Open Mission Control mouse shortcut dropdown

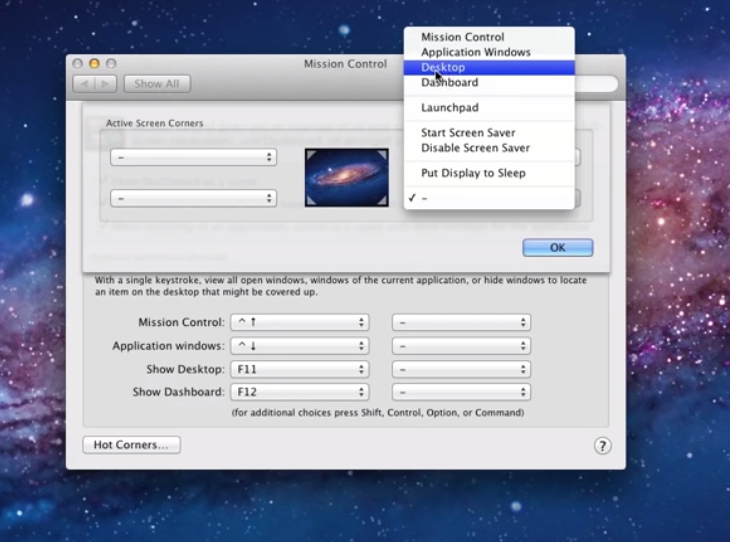[x=461, y=322]
